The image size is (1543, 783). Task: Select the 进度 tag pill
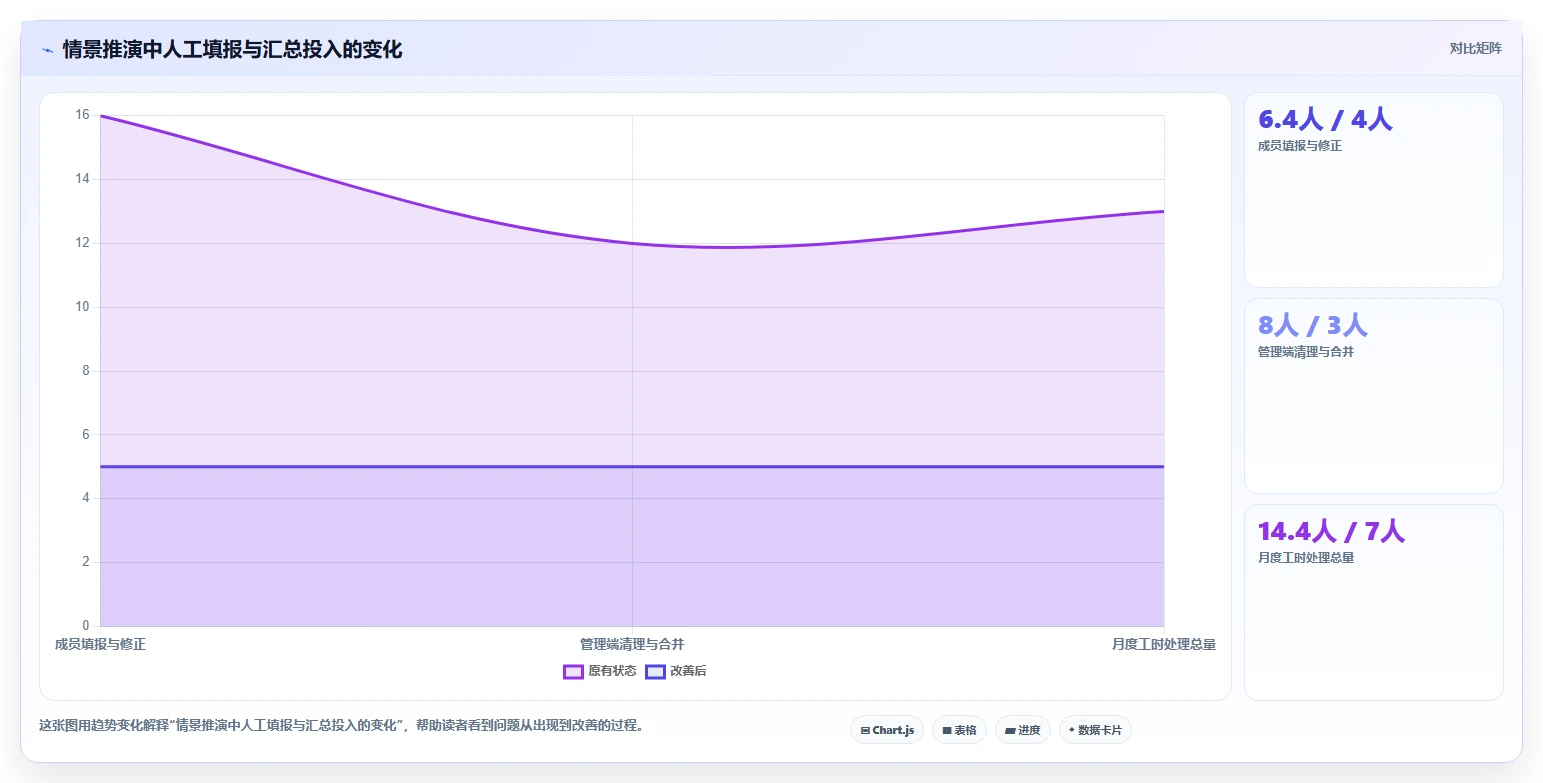click(1023, 730)
